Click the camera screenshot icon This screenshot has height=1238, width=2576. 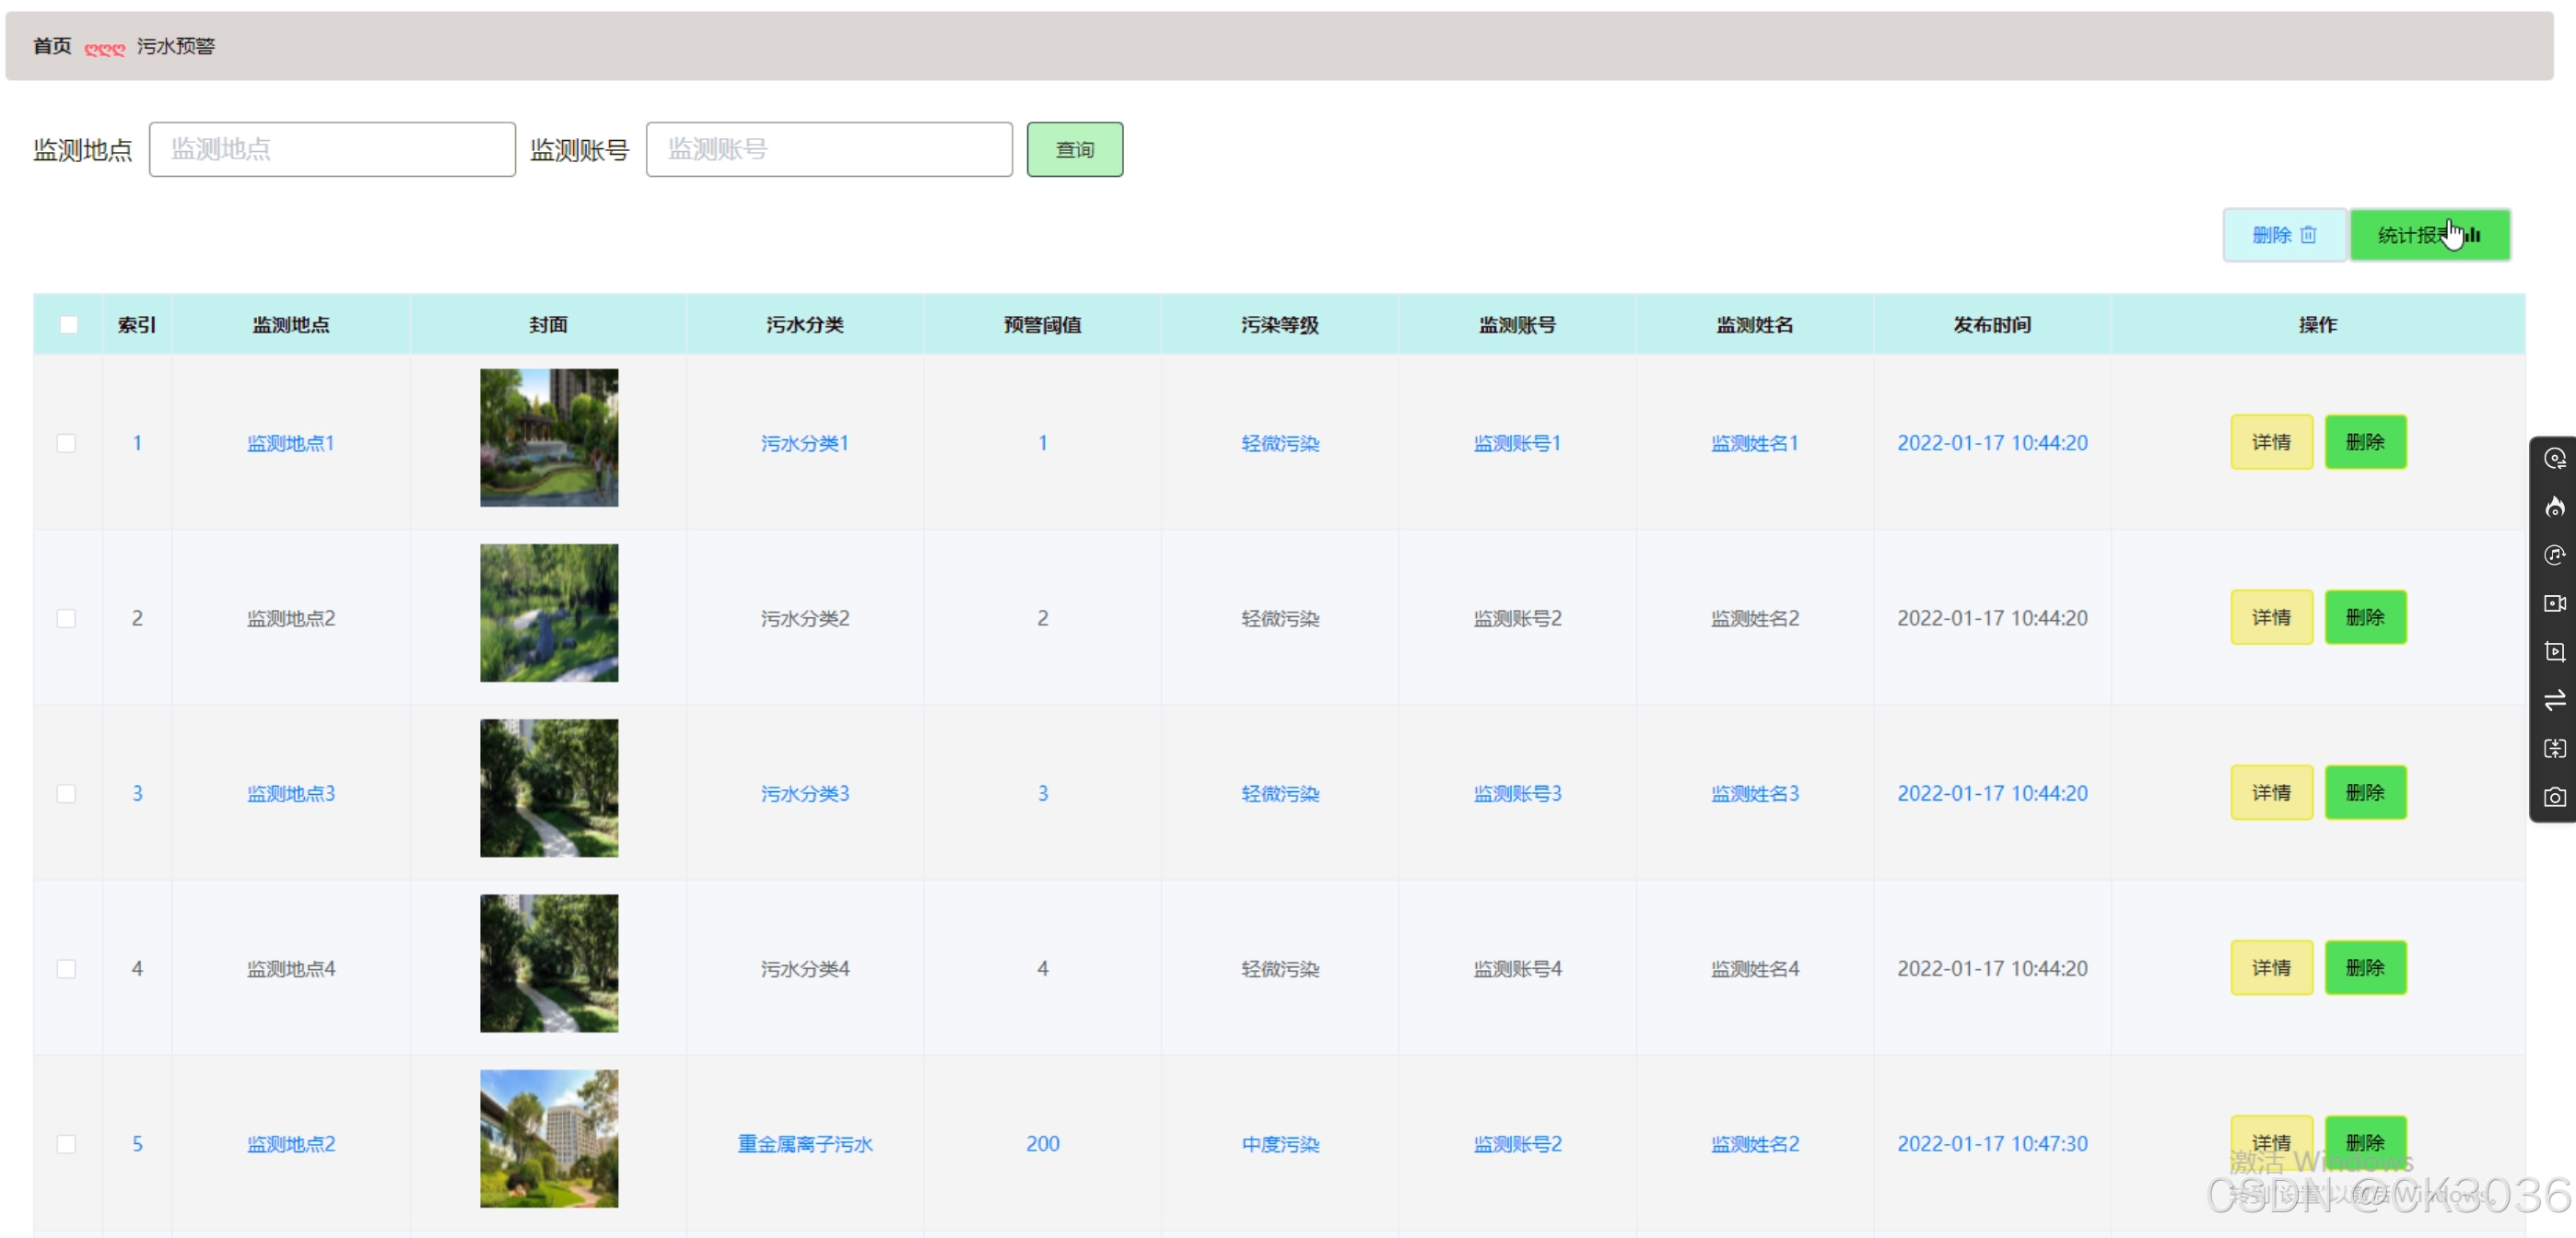pos(2554,797)
